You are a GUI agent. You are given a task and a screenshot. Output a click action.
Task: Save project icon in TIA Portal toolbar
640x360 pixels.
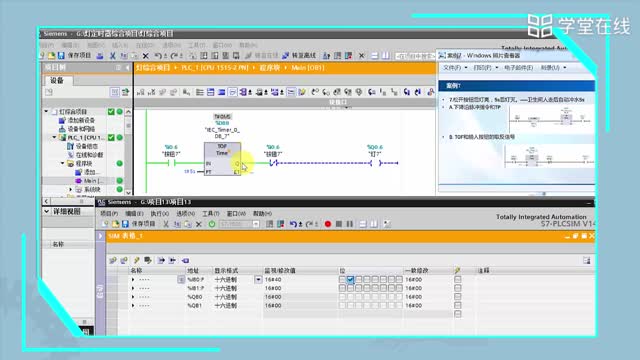point(61,56)
